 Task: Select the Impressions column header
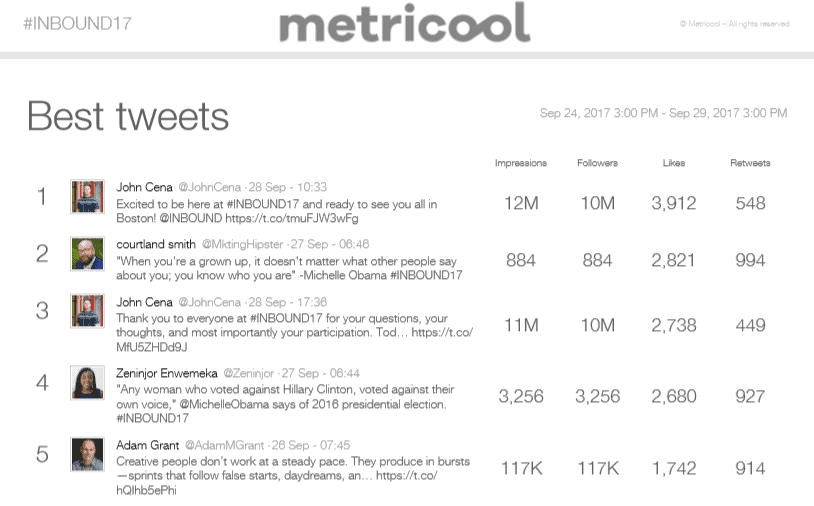521,163
